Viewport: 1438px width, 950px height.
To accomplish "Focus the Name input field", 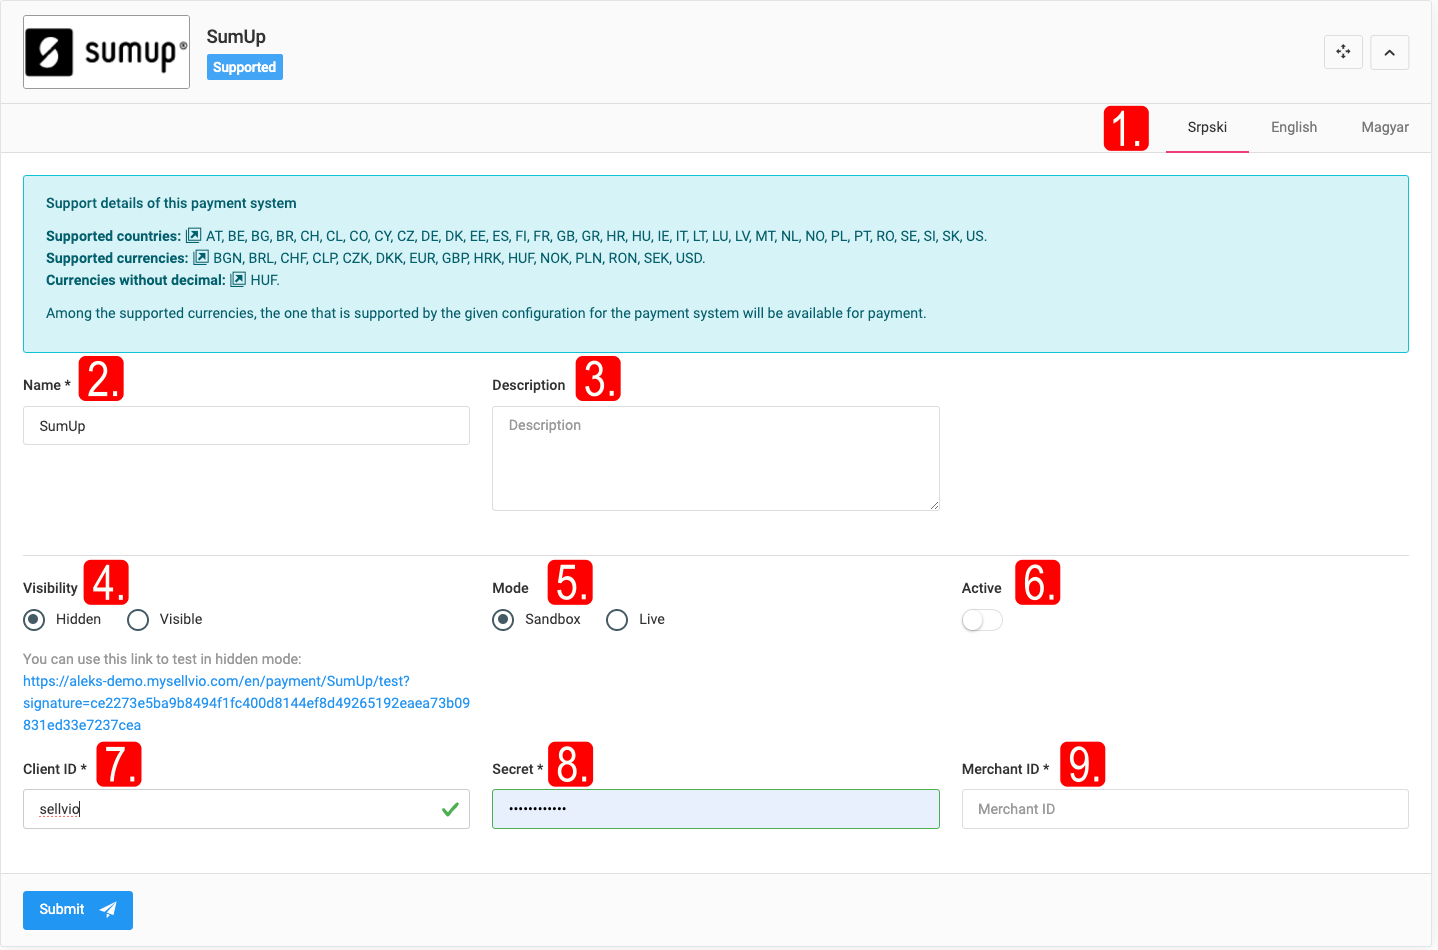I will point(246,426).
